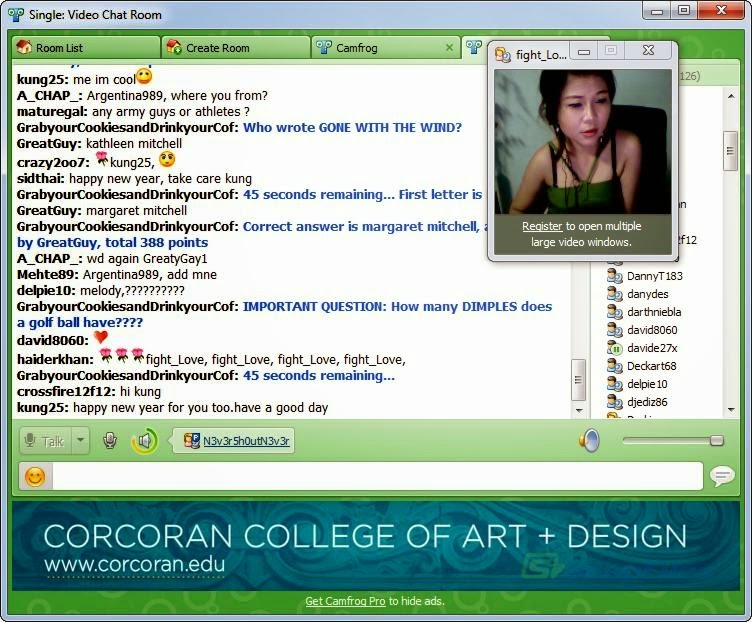The height and width of the screenshot is (622, 752).
Task: Select davide27x in user list
Action: [x=652, y=348]
